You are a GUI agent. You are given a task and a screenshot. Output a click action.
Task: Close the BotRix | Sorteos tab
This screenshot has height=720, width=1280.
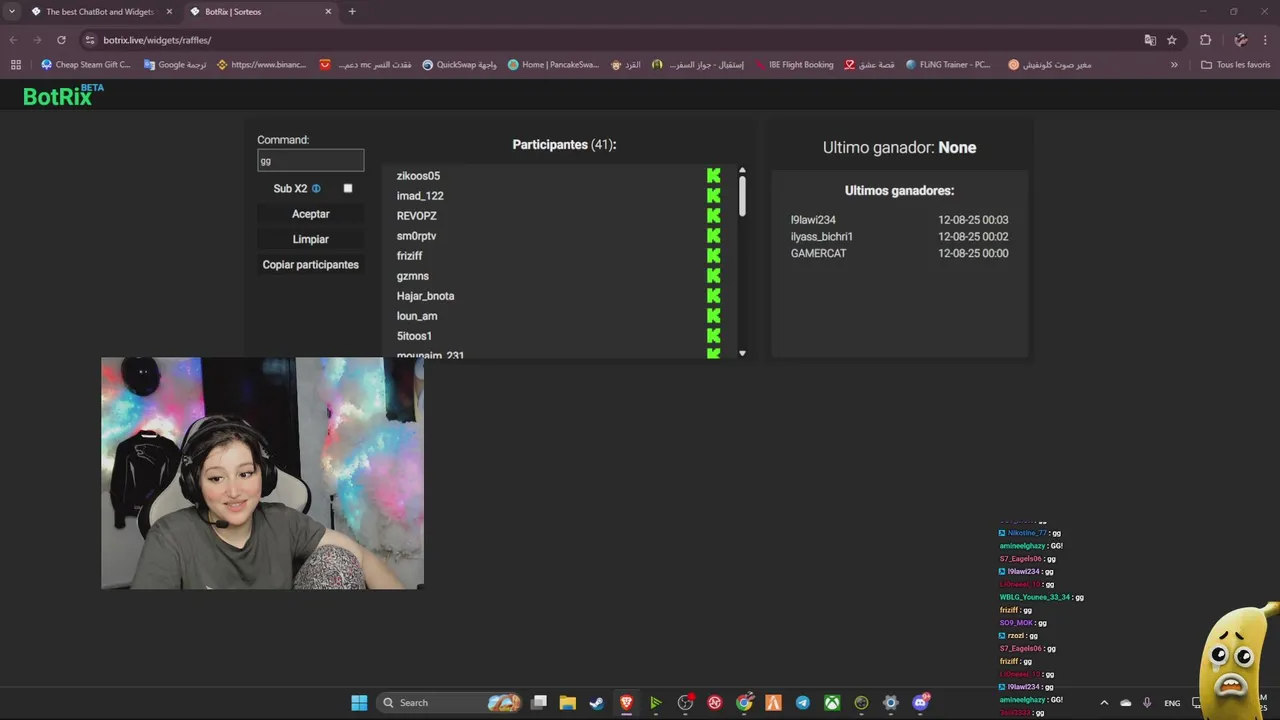(x=328, y=12)
